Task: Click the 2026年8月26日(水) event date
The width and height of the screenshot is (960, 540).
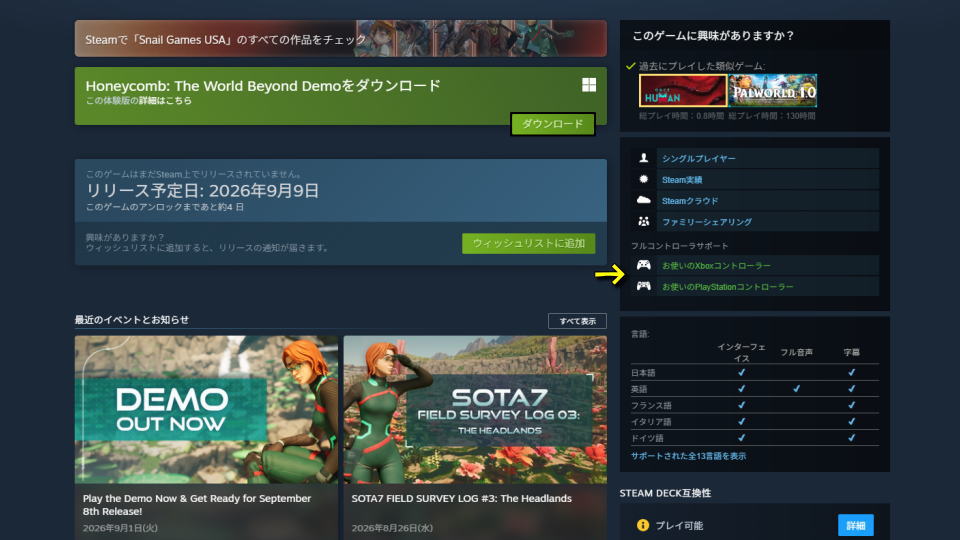Action: pos(392,528)
